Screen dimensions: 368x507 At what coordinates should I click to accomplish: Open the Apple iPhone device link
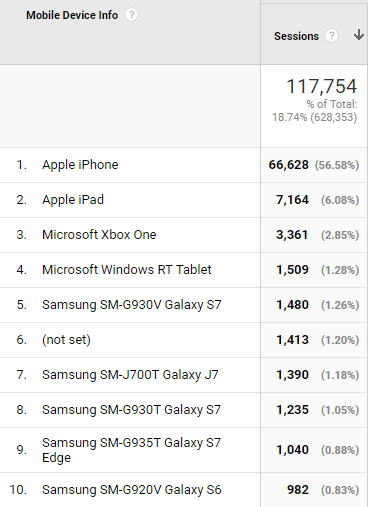(80, 165)
